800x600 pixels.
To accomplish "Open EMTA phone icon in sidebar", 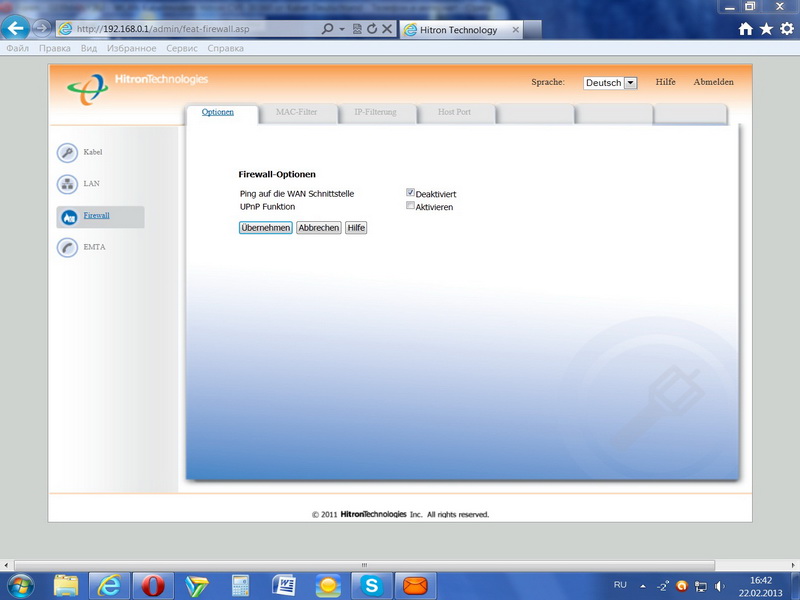I will [67, 248].
